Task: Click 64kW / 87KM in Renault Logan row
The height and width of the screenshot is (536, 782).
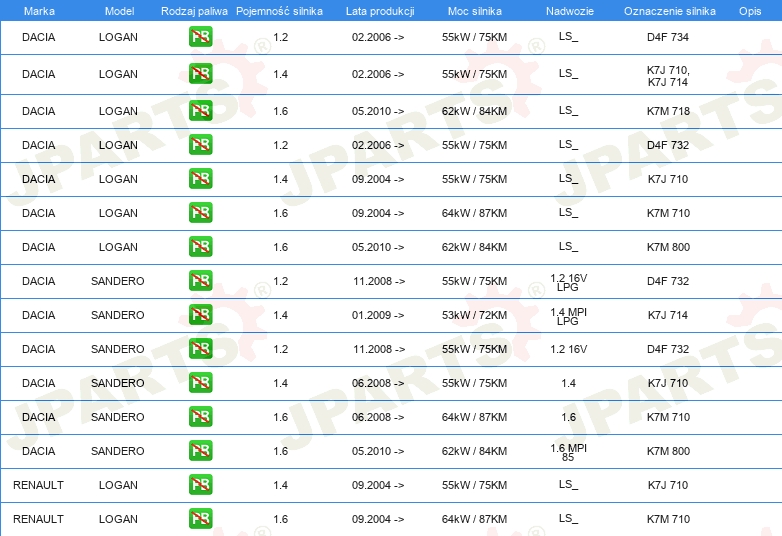Action: (474, 519)
